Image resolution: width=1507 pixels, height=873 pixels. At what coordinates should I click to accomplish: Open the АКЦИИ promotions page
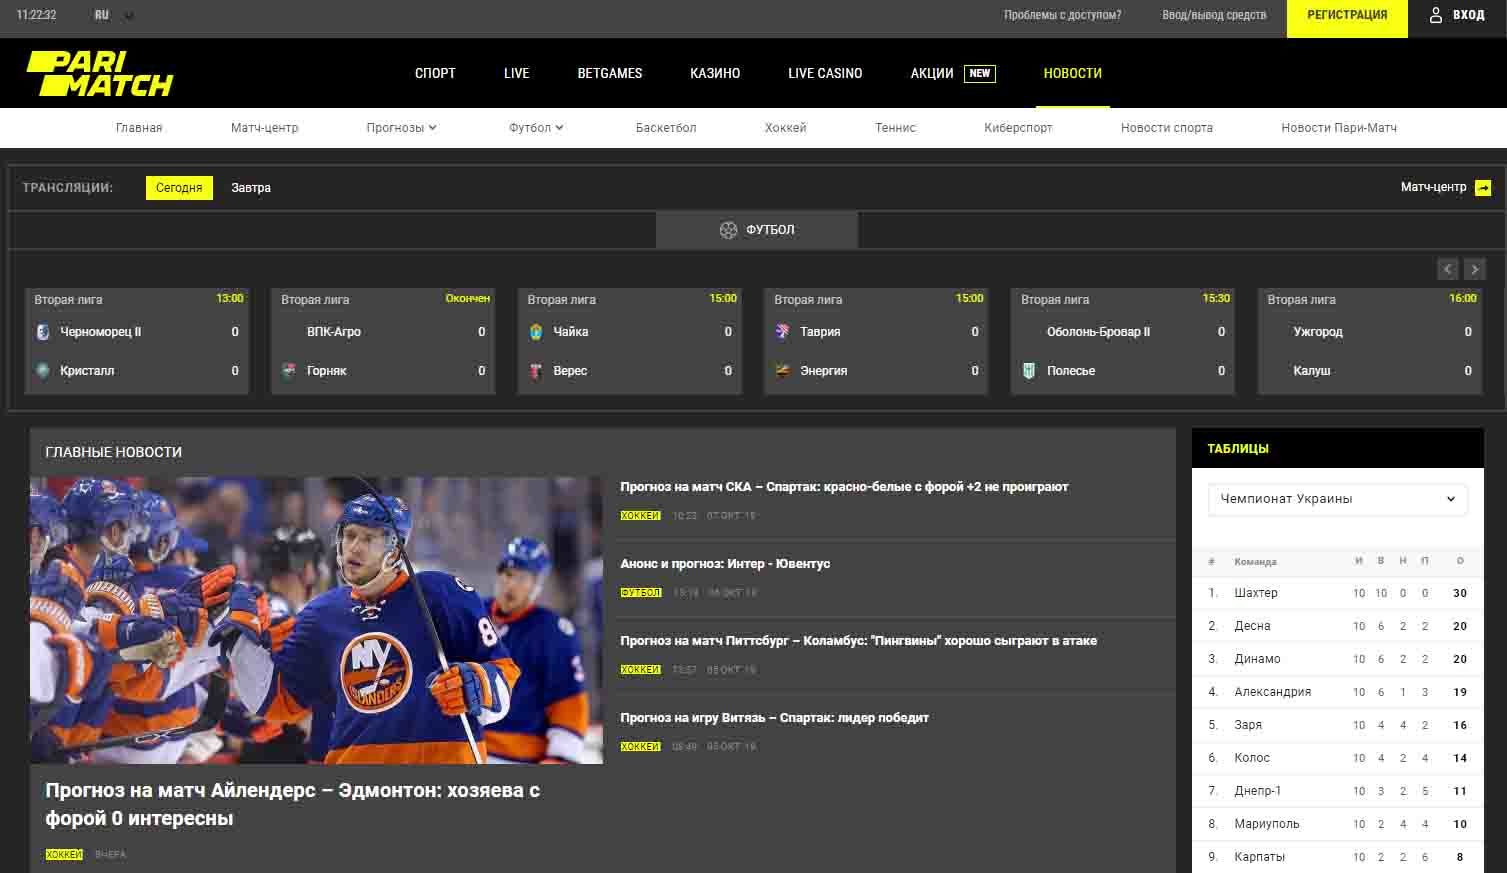click(932, 73)
